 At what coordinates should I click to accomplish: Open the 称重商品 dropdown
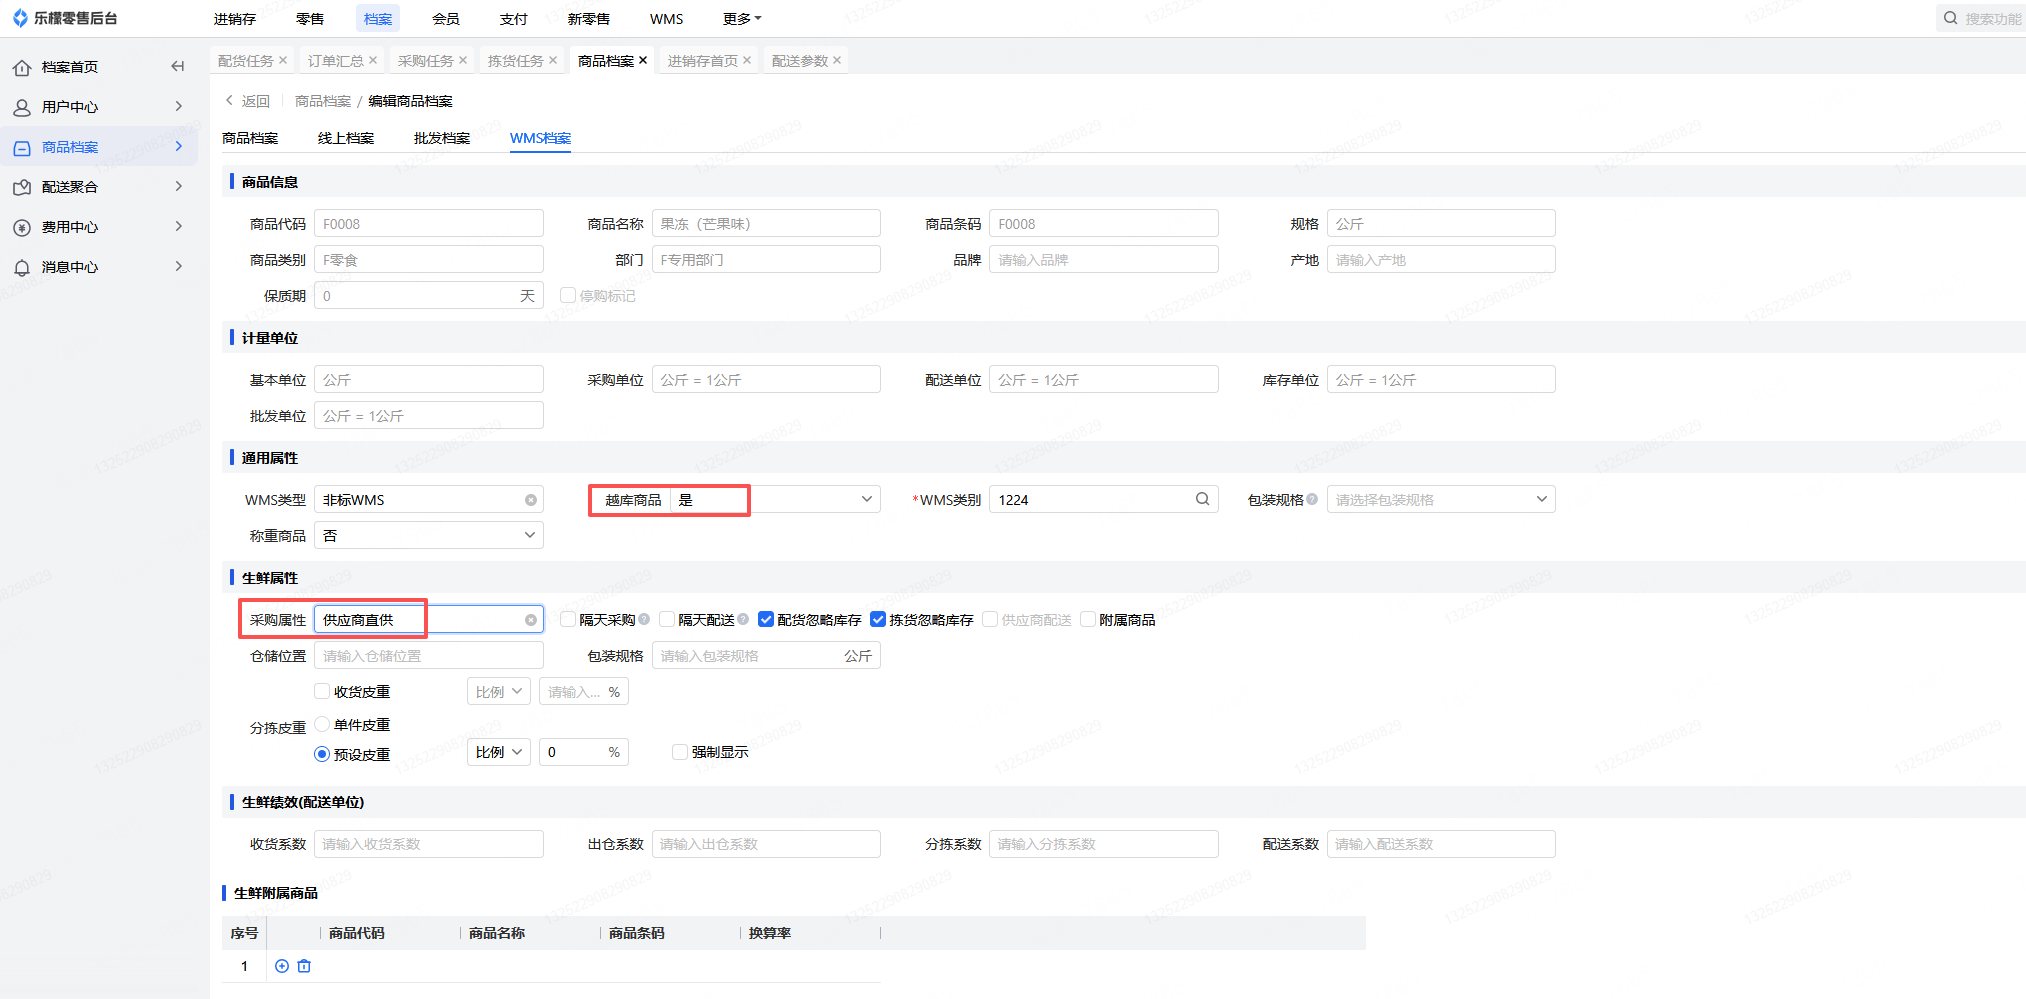(x=429, y=535)
